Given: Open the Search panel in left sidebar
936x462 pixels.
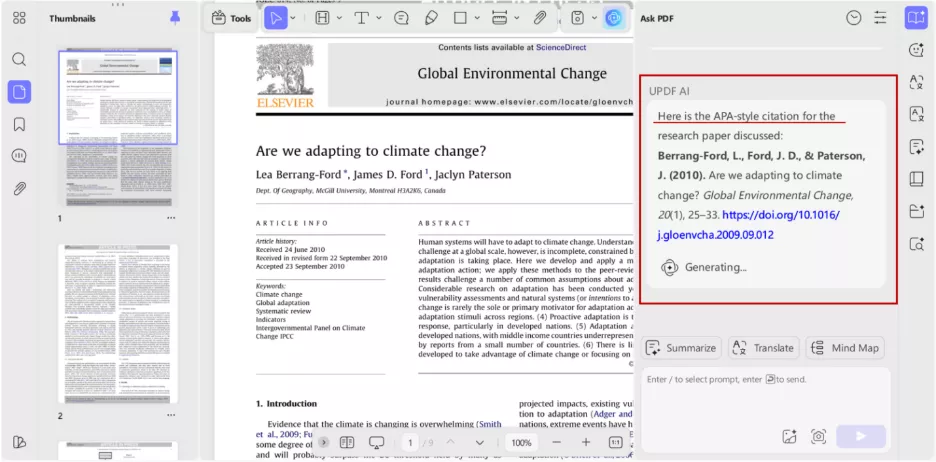Looking at the screenshot, I should [x=19, y=59].
